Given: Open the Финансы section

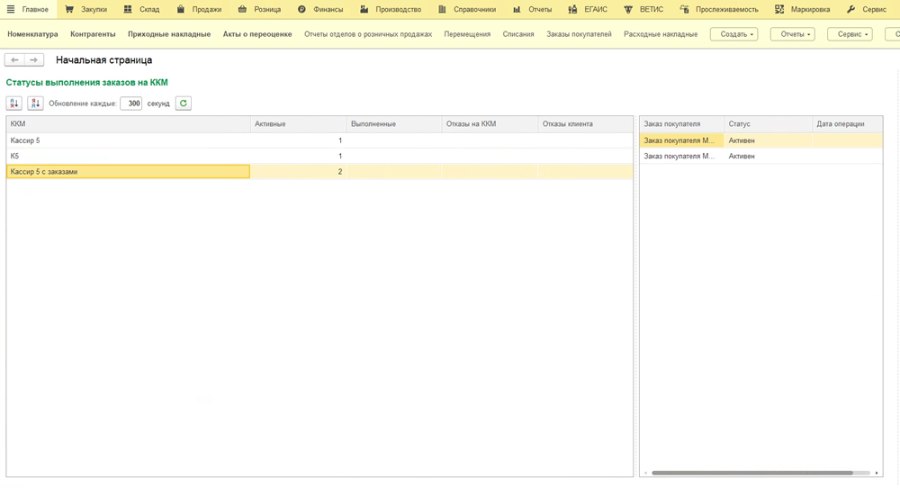Looking at the screenshot, I should click(x=320, y=9).
